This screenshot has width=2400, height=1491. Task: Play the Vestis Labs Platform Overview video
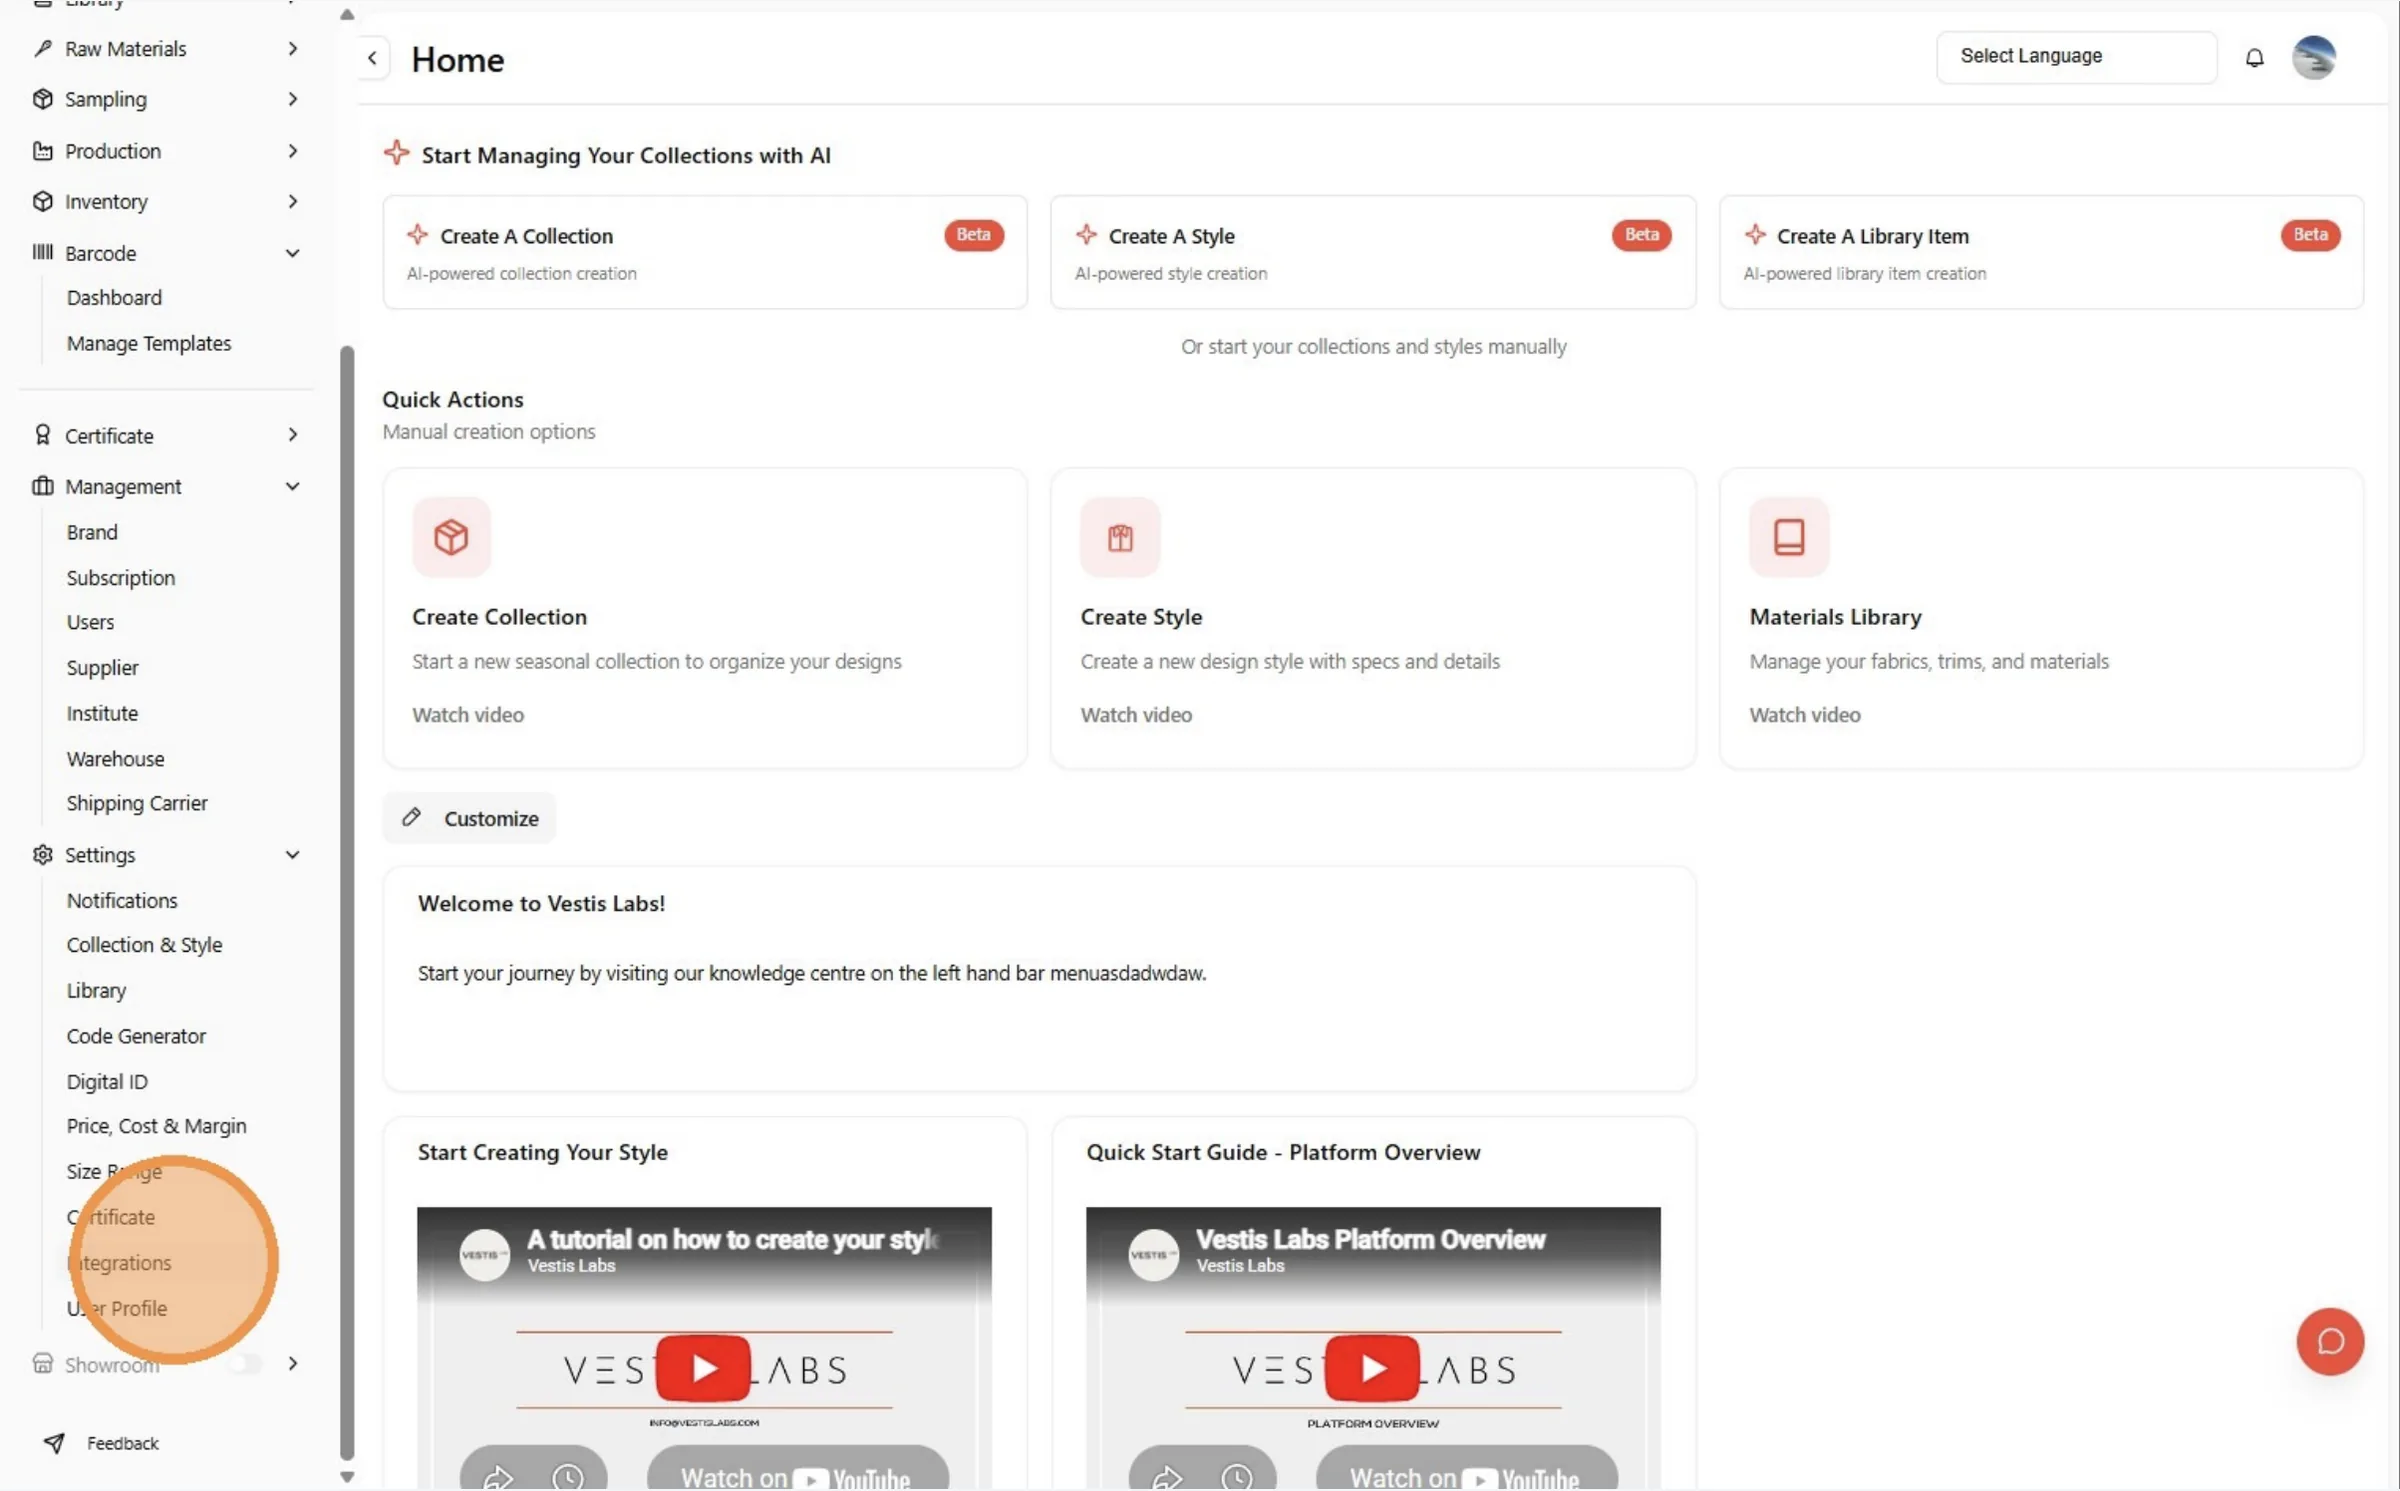click(x=1372, y=1367)
